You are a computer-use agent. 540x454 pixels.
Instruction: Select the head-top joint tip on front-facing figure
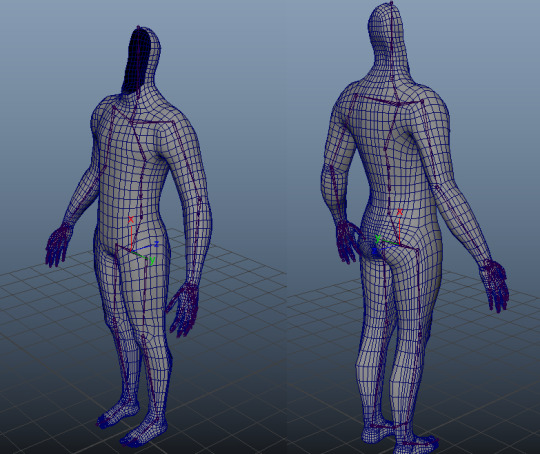point(139,27)
